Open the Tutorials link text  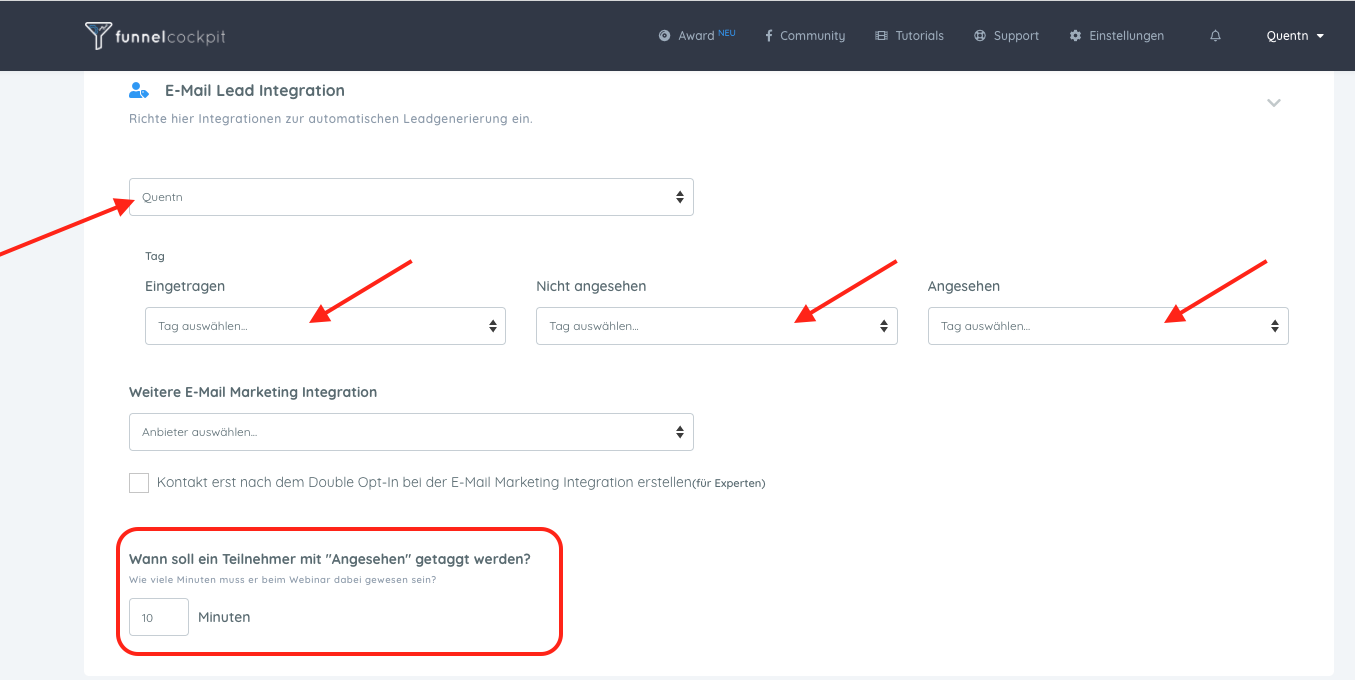point(919,36)
